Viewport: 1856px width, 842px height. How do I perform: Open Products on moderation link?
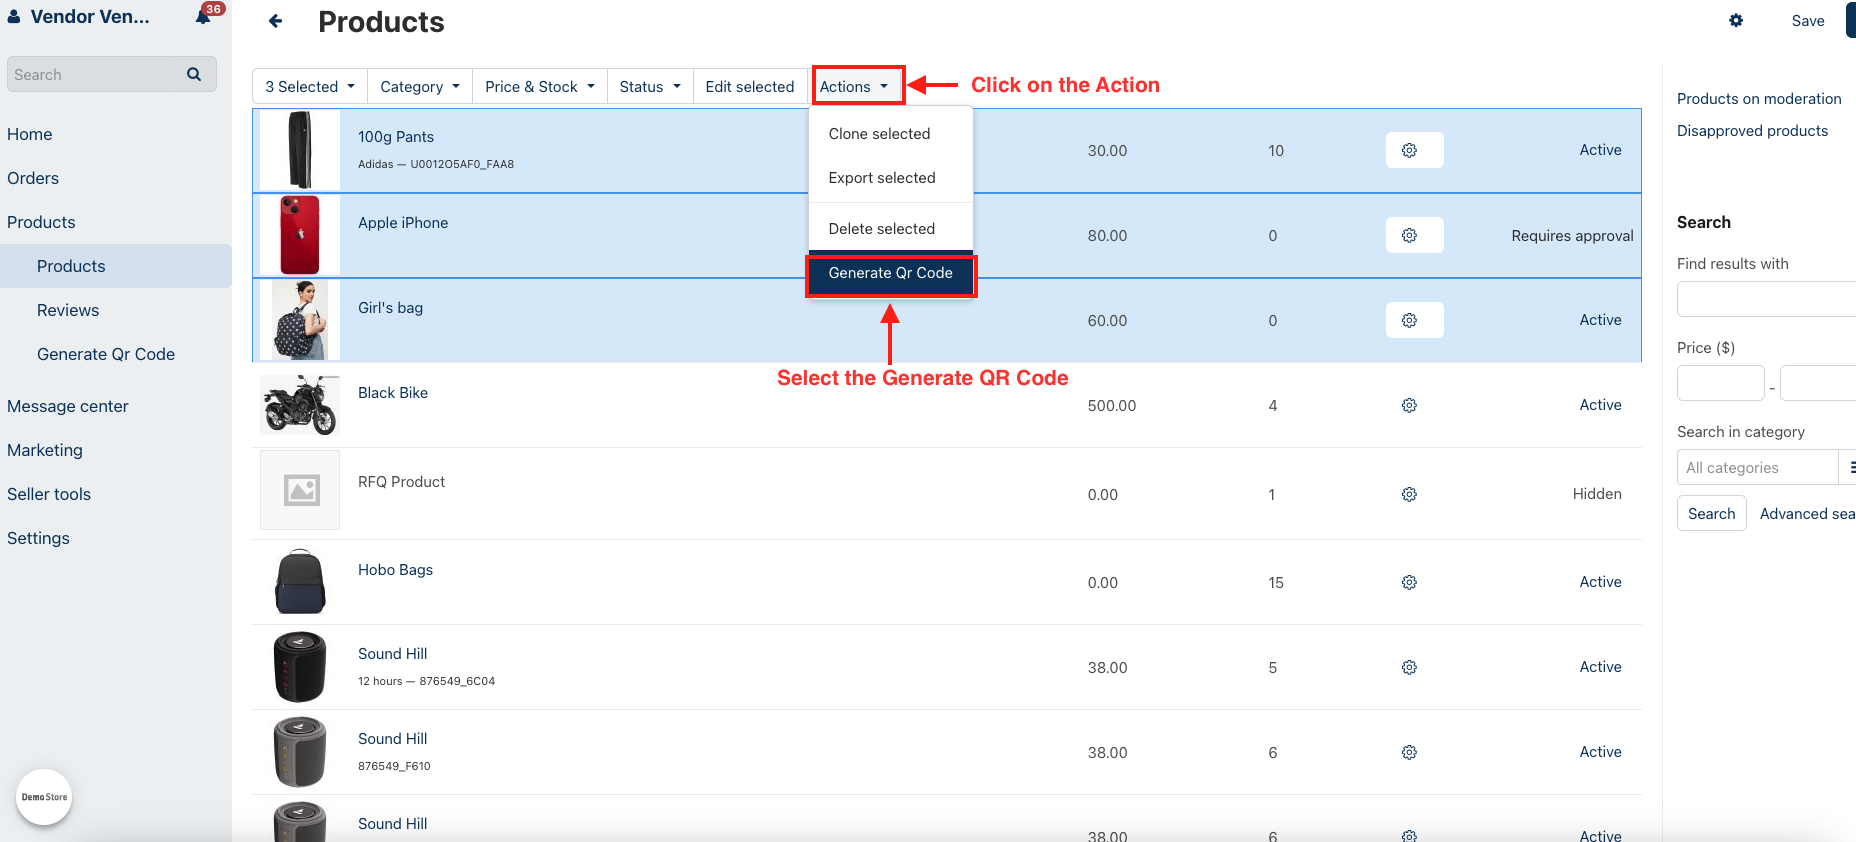pyautogui.click(x=1758, y=99)
